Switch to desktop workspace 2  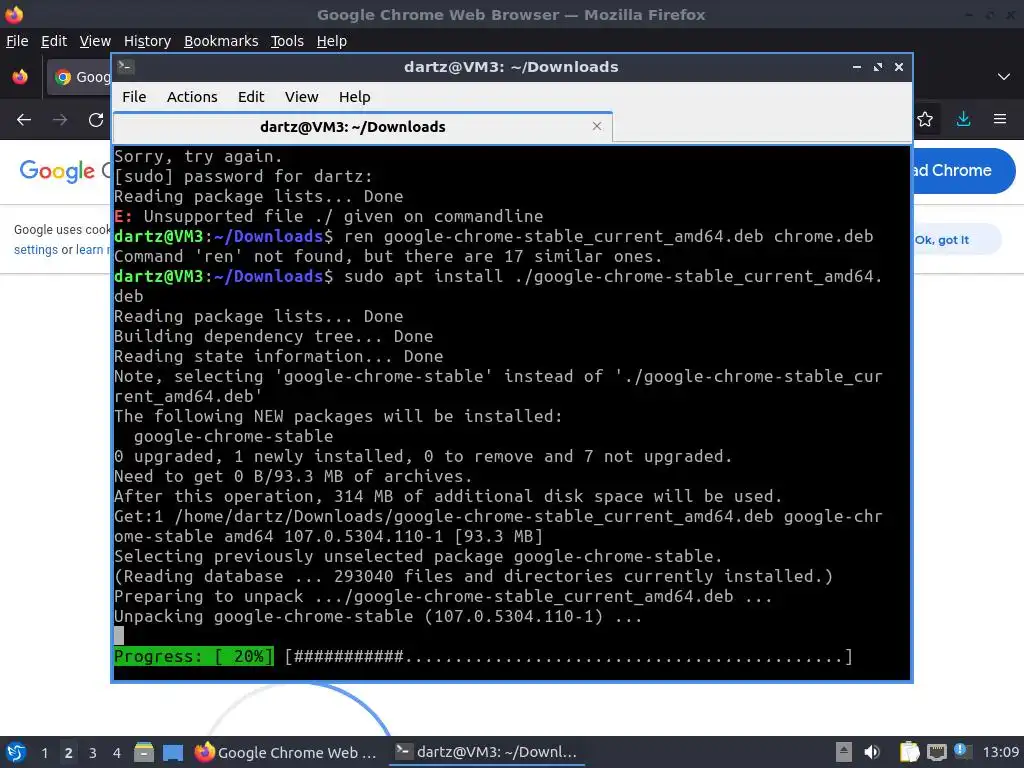click(68, 753)
